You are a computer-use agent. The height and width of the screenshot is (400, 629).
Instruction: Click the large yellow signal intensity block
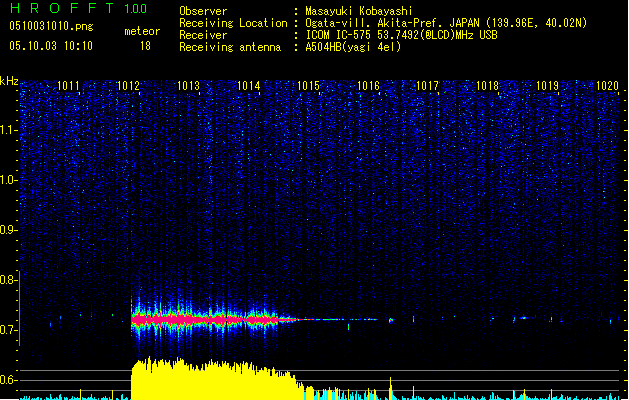click(x=215, y=379)
